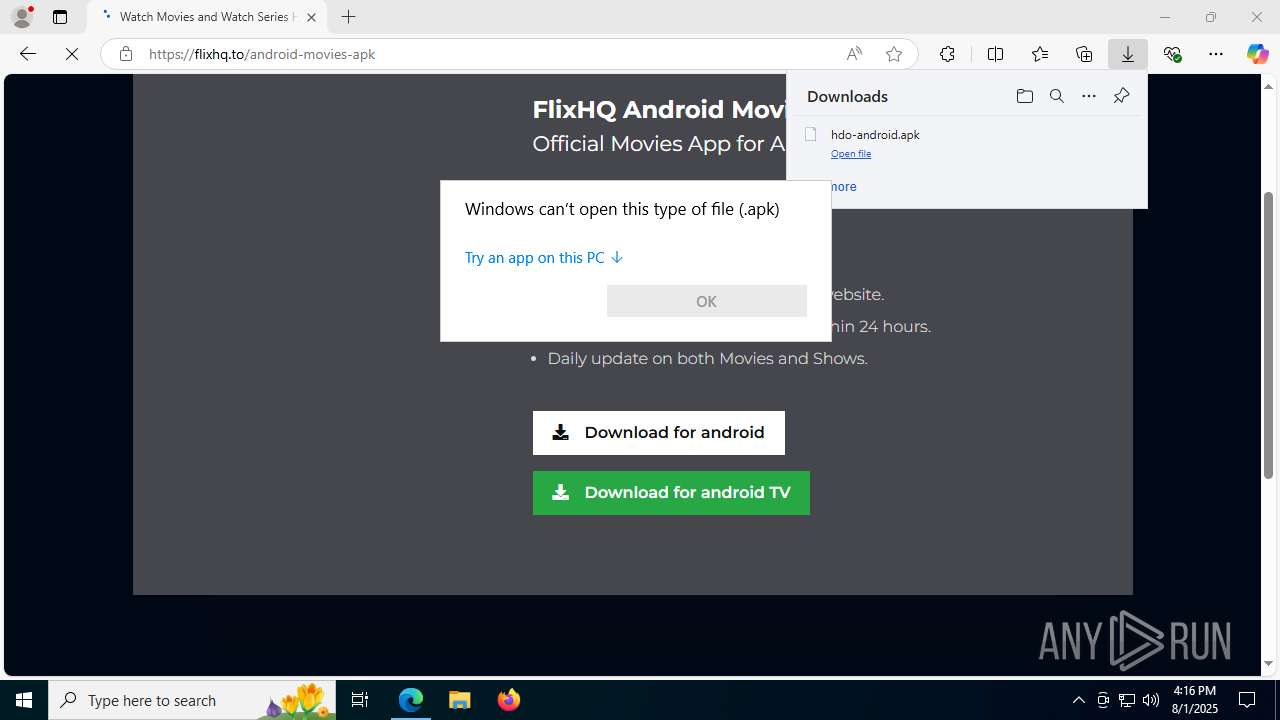Search downloads with magnifier icon
The width and height of the screenshot is (1280, 720).
(1056, 96)
